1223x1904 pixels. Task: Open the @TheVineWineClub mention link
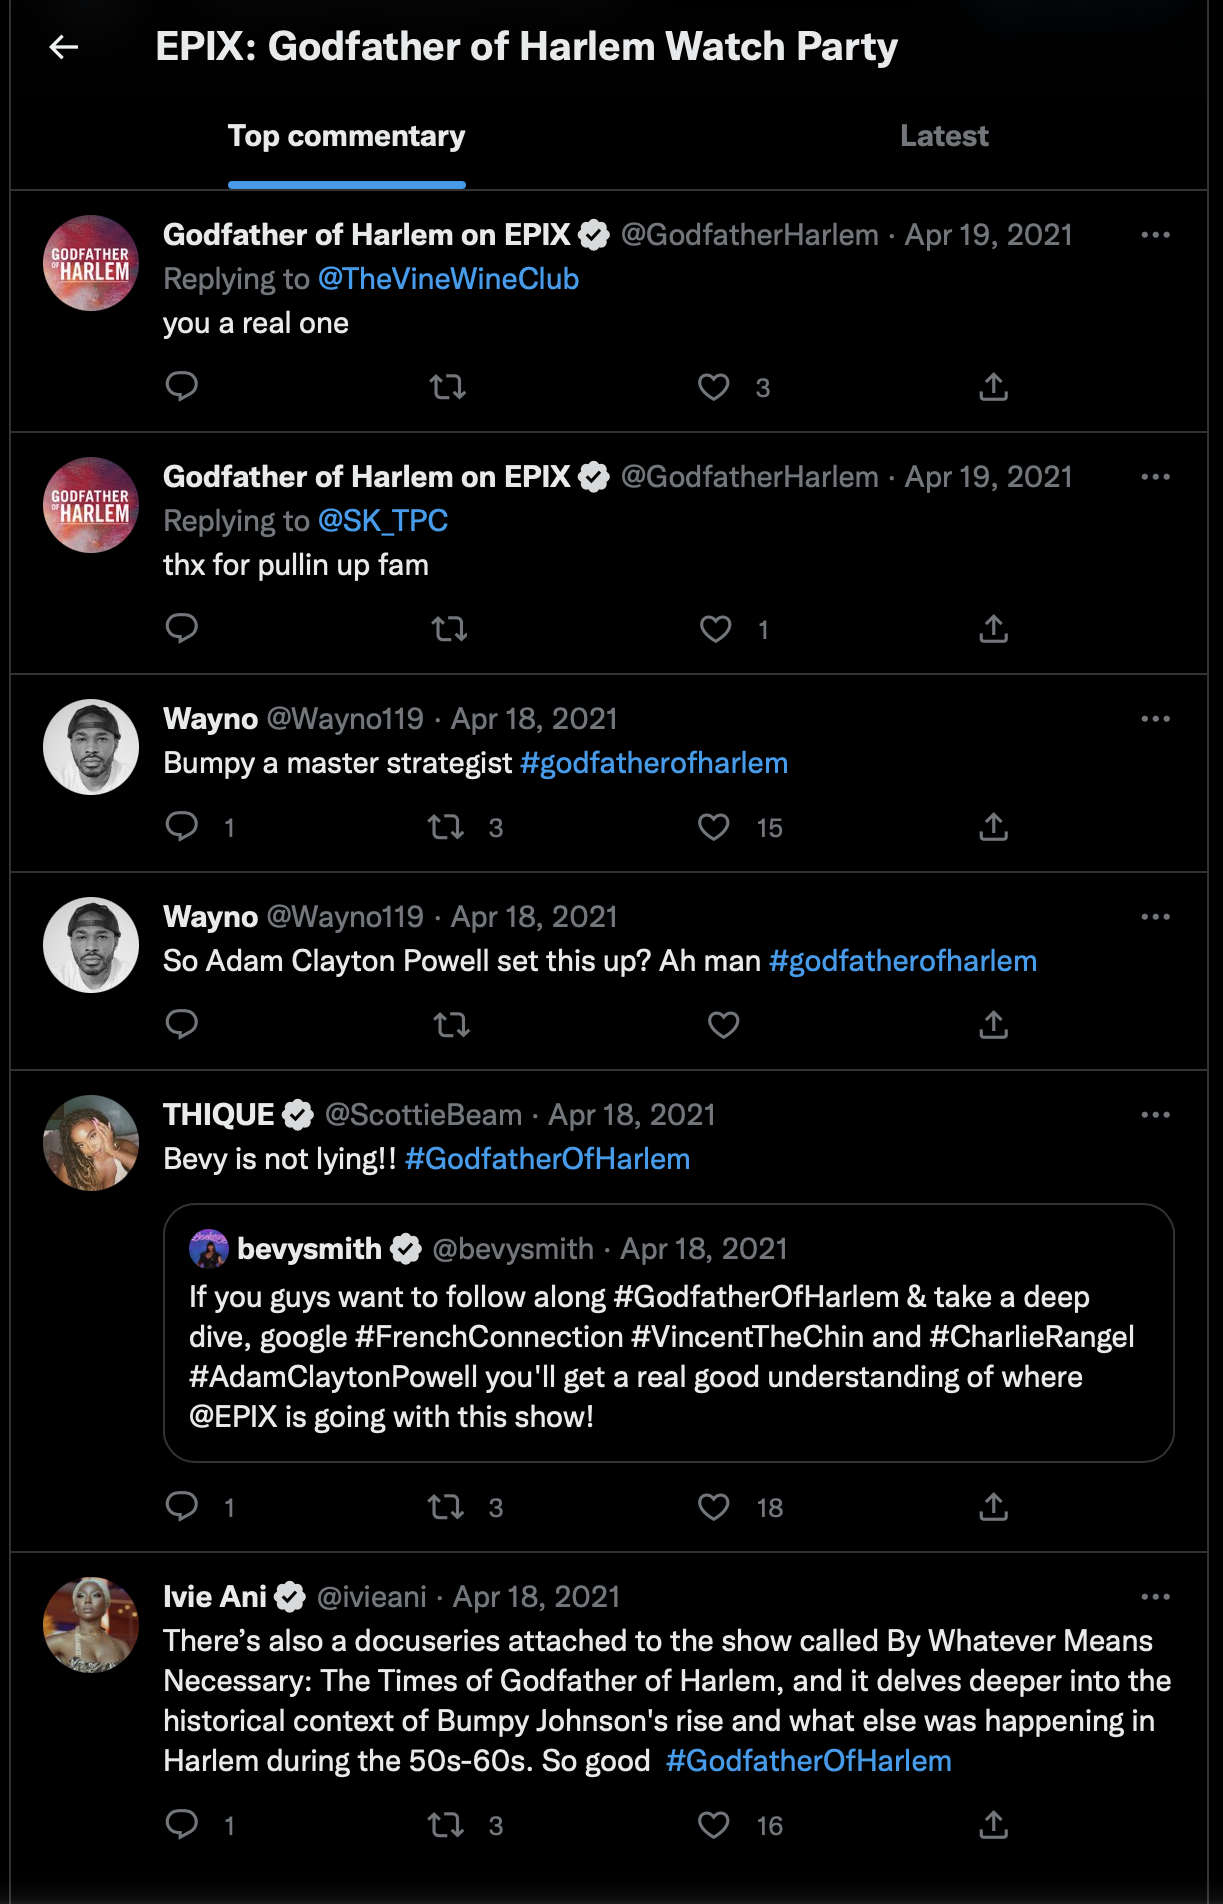point(448,279)
